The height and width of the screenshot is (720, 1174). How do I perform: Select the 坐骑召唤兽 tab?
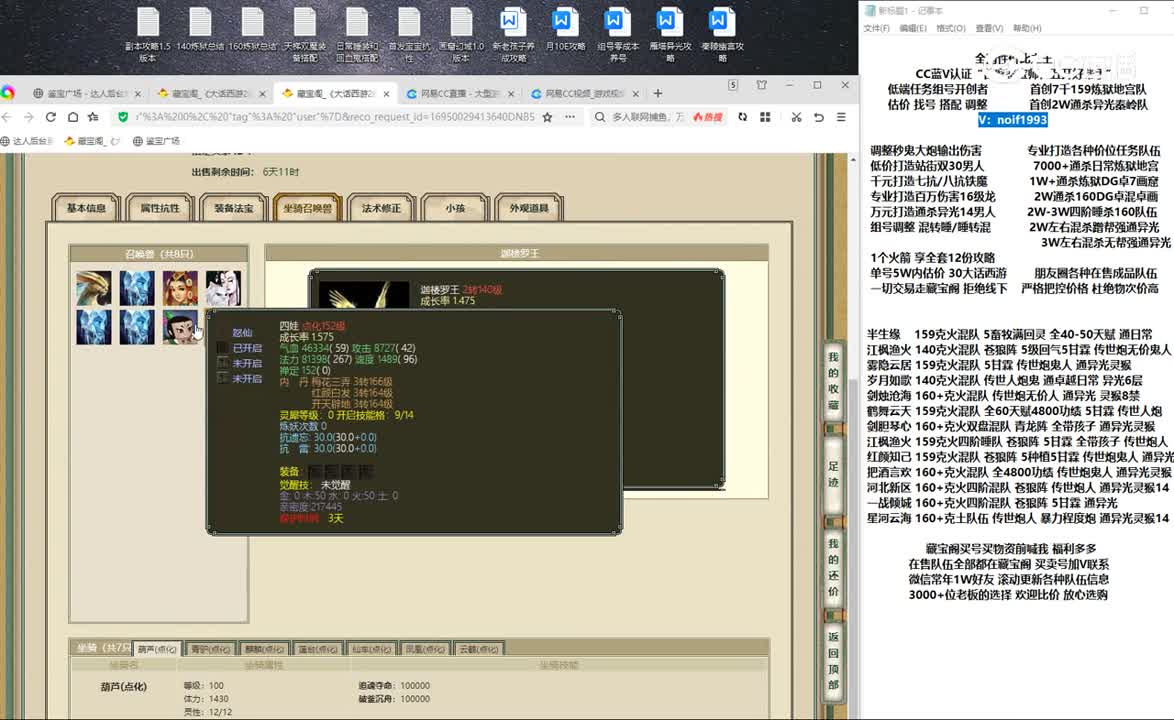(x=308, y=208)
